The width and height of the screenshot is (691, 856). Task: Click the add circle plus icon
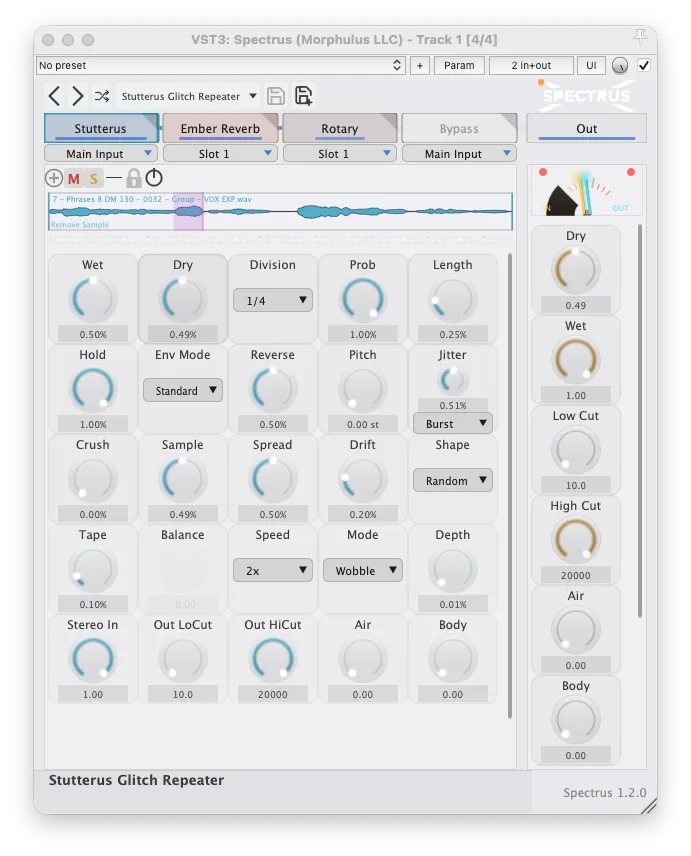pyautogui.click(x=53, y=178)
